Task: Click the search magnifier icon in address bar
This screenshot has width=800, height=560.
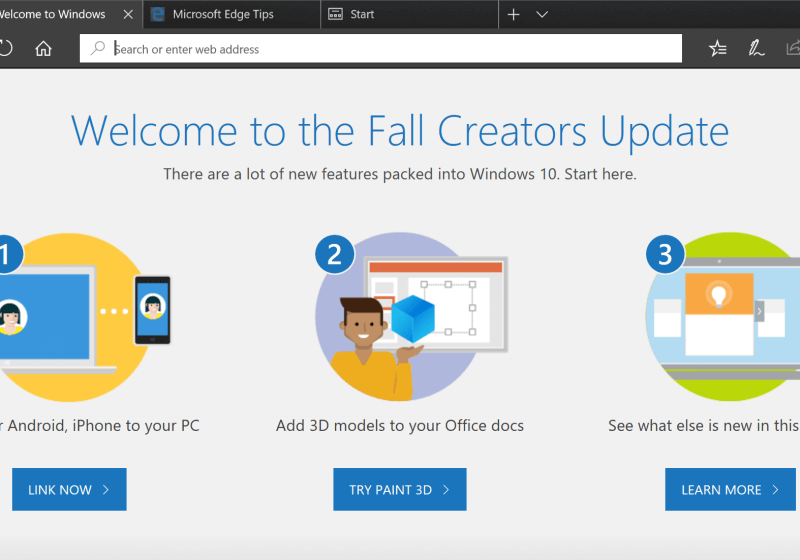Action: point(97,48)
